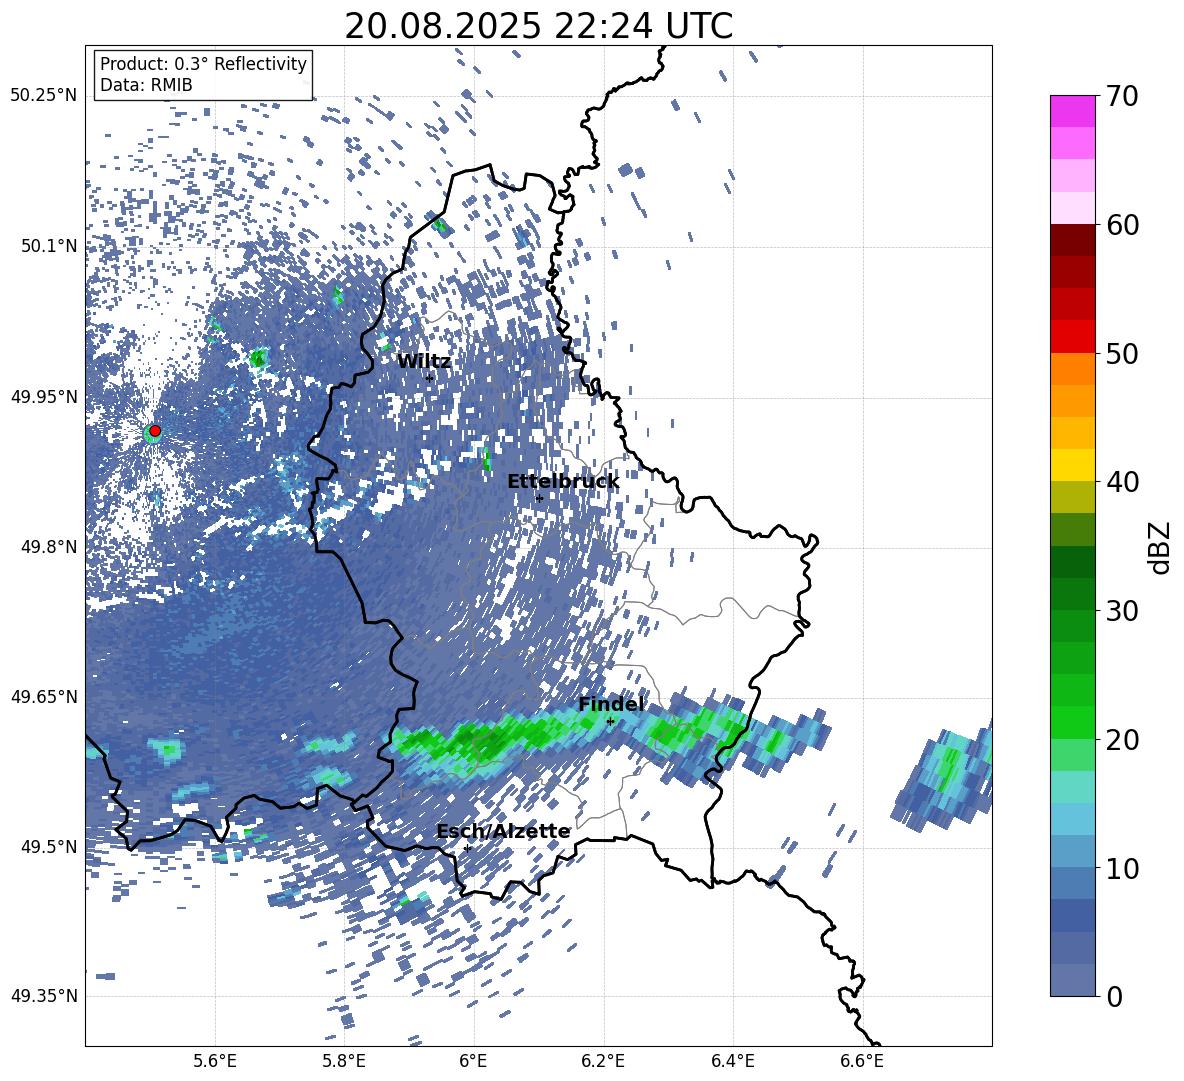
Task: Click the Esch/Alzette city label
Action: pos(503,831)
